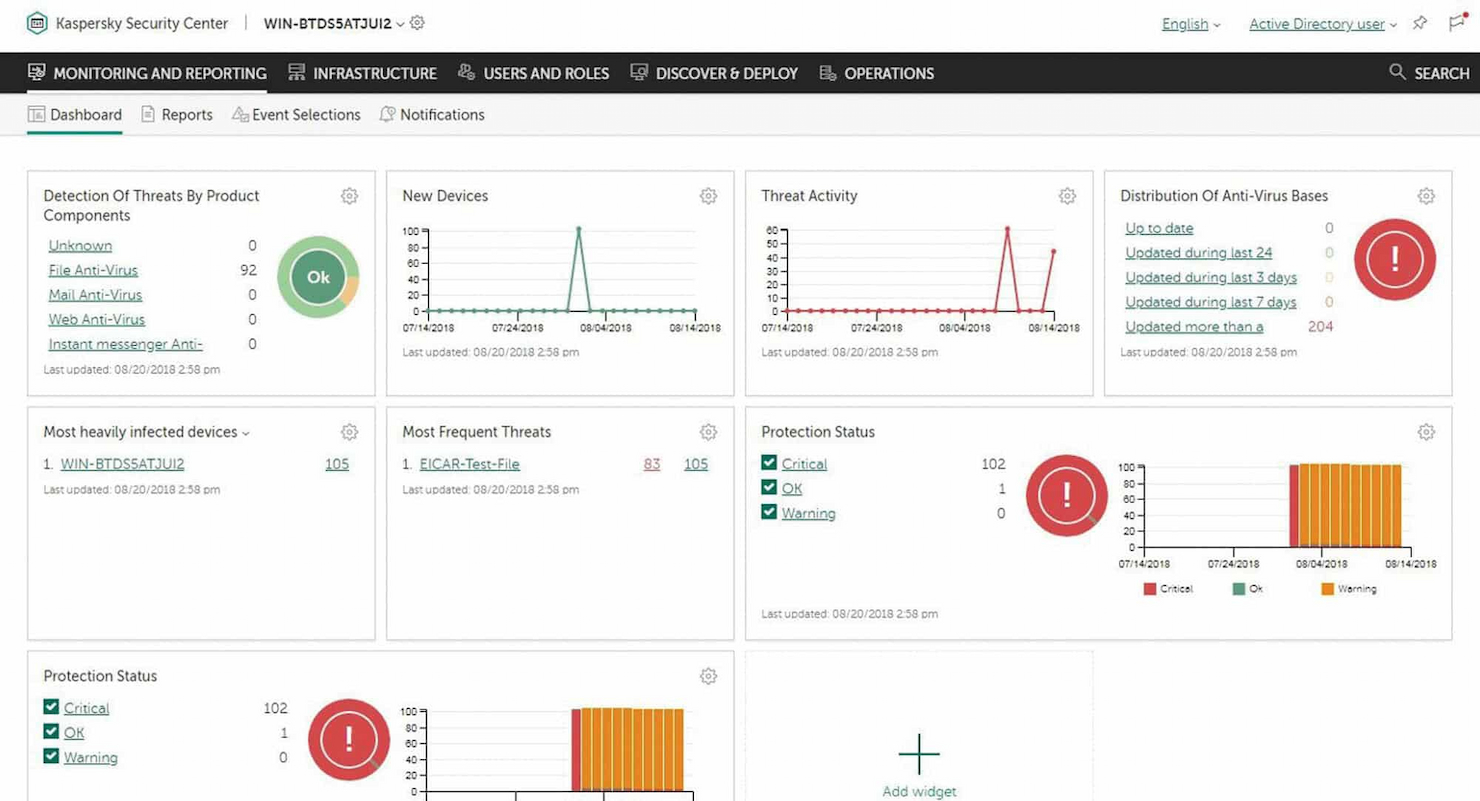
Task: Click the Ok legend swatch in chart
Action: click(1239, 589)
